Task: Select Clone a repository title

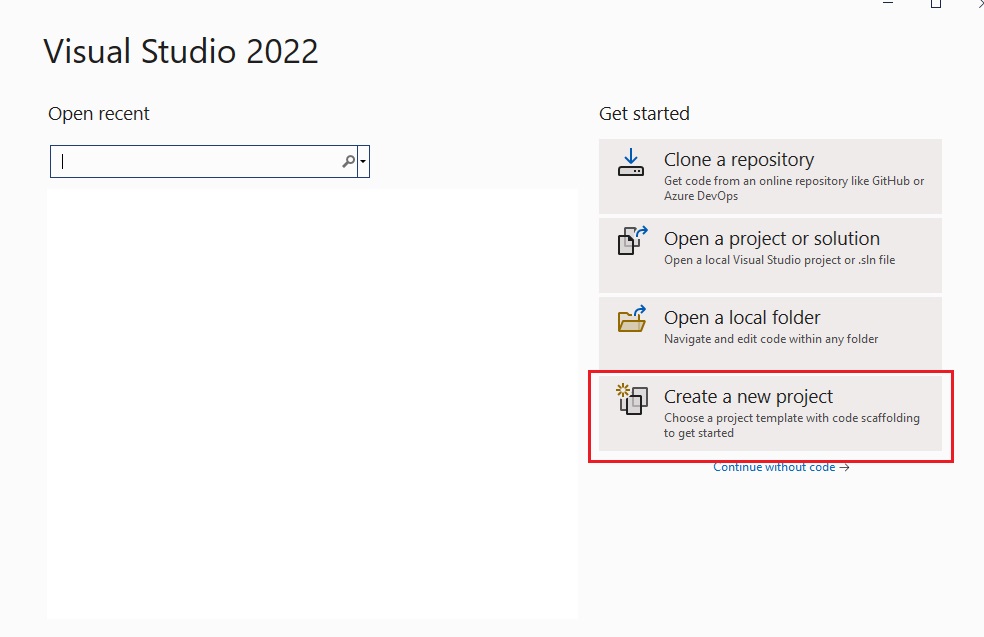Action: pos(739,159)
